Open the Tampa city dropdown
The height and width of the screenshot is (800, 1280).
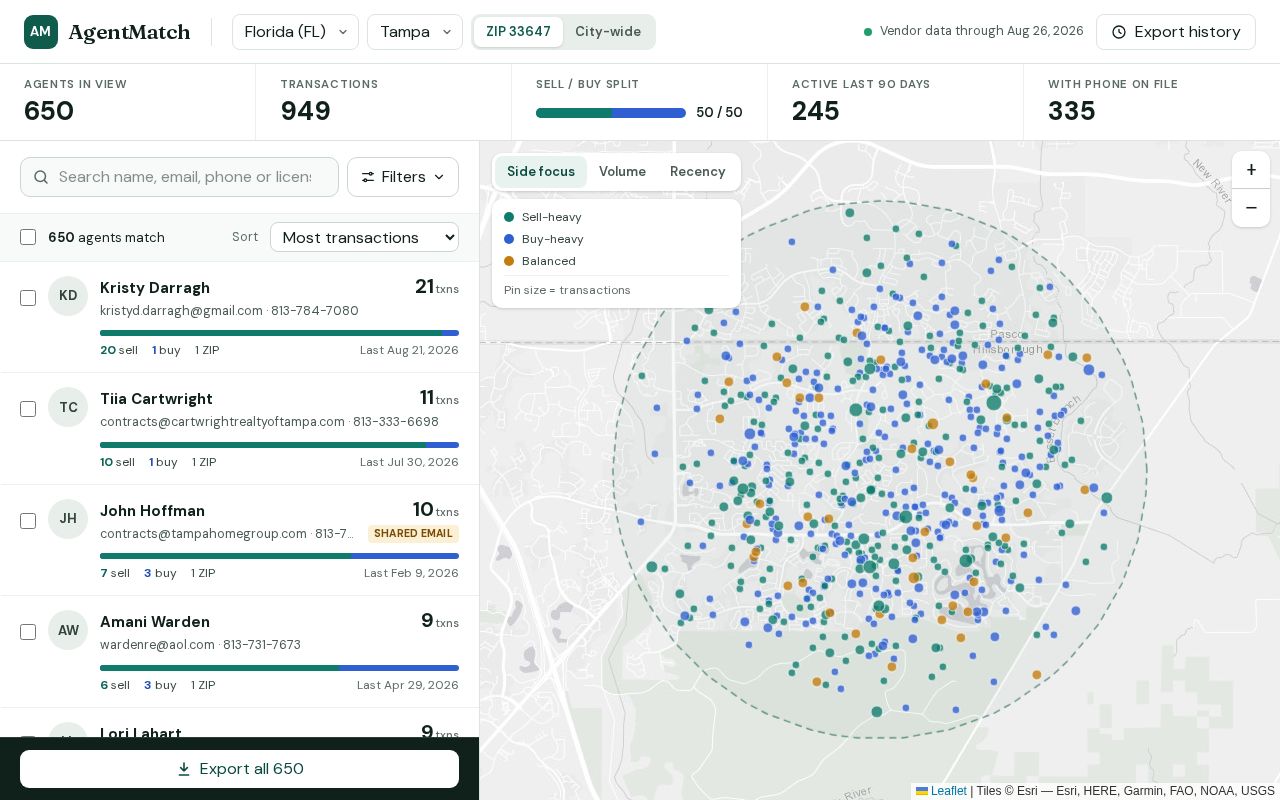tap(415, 32)
